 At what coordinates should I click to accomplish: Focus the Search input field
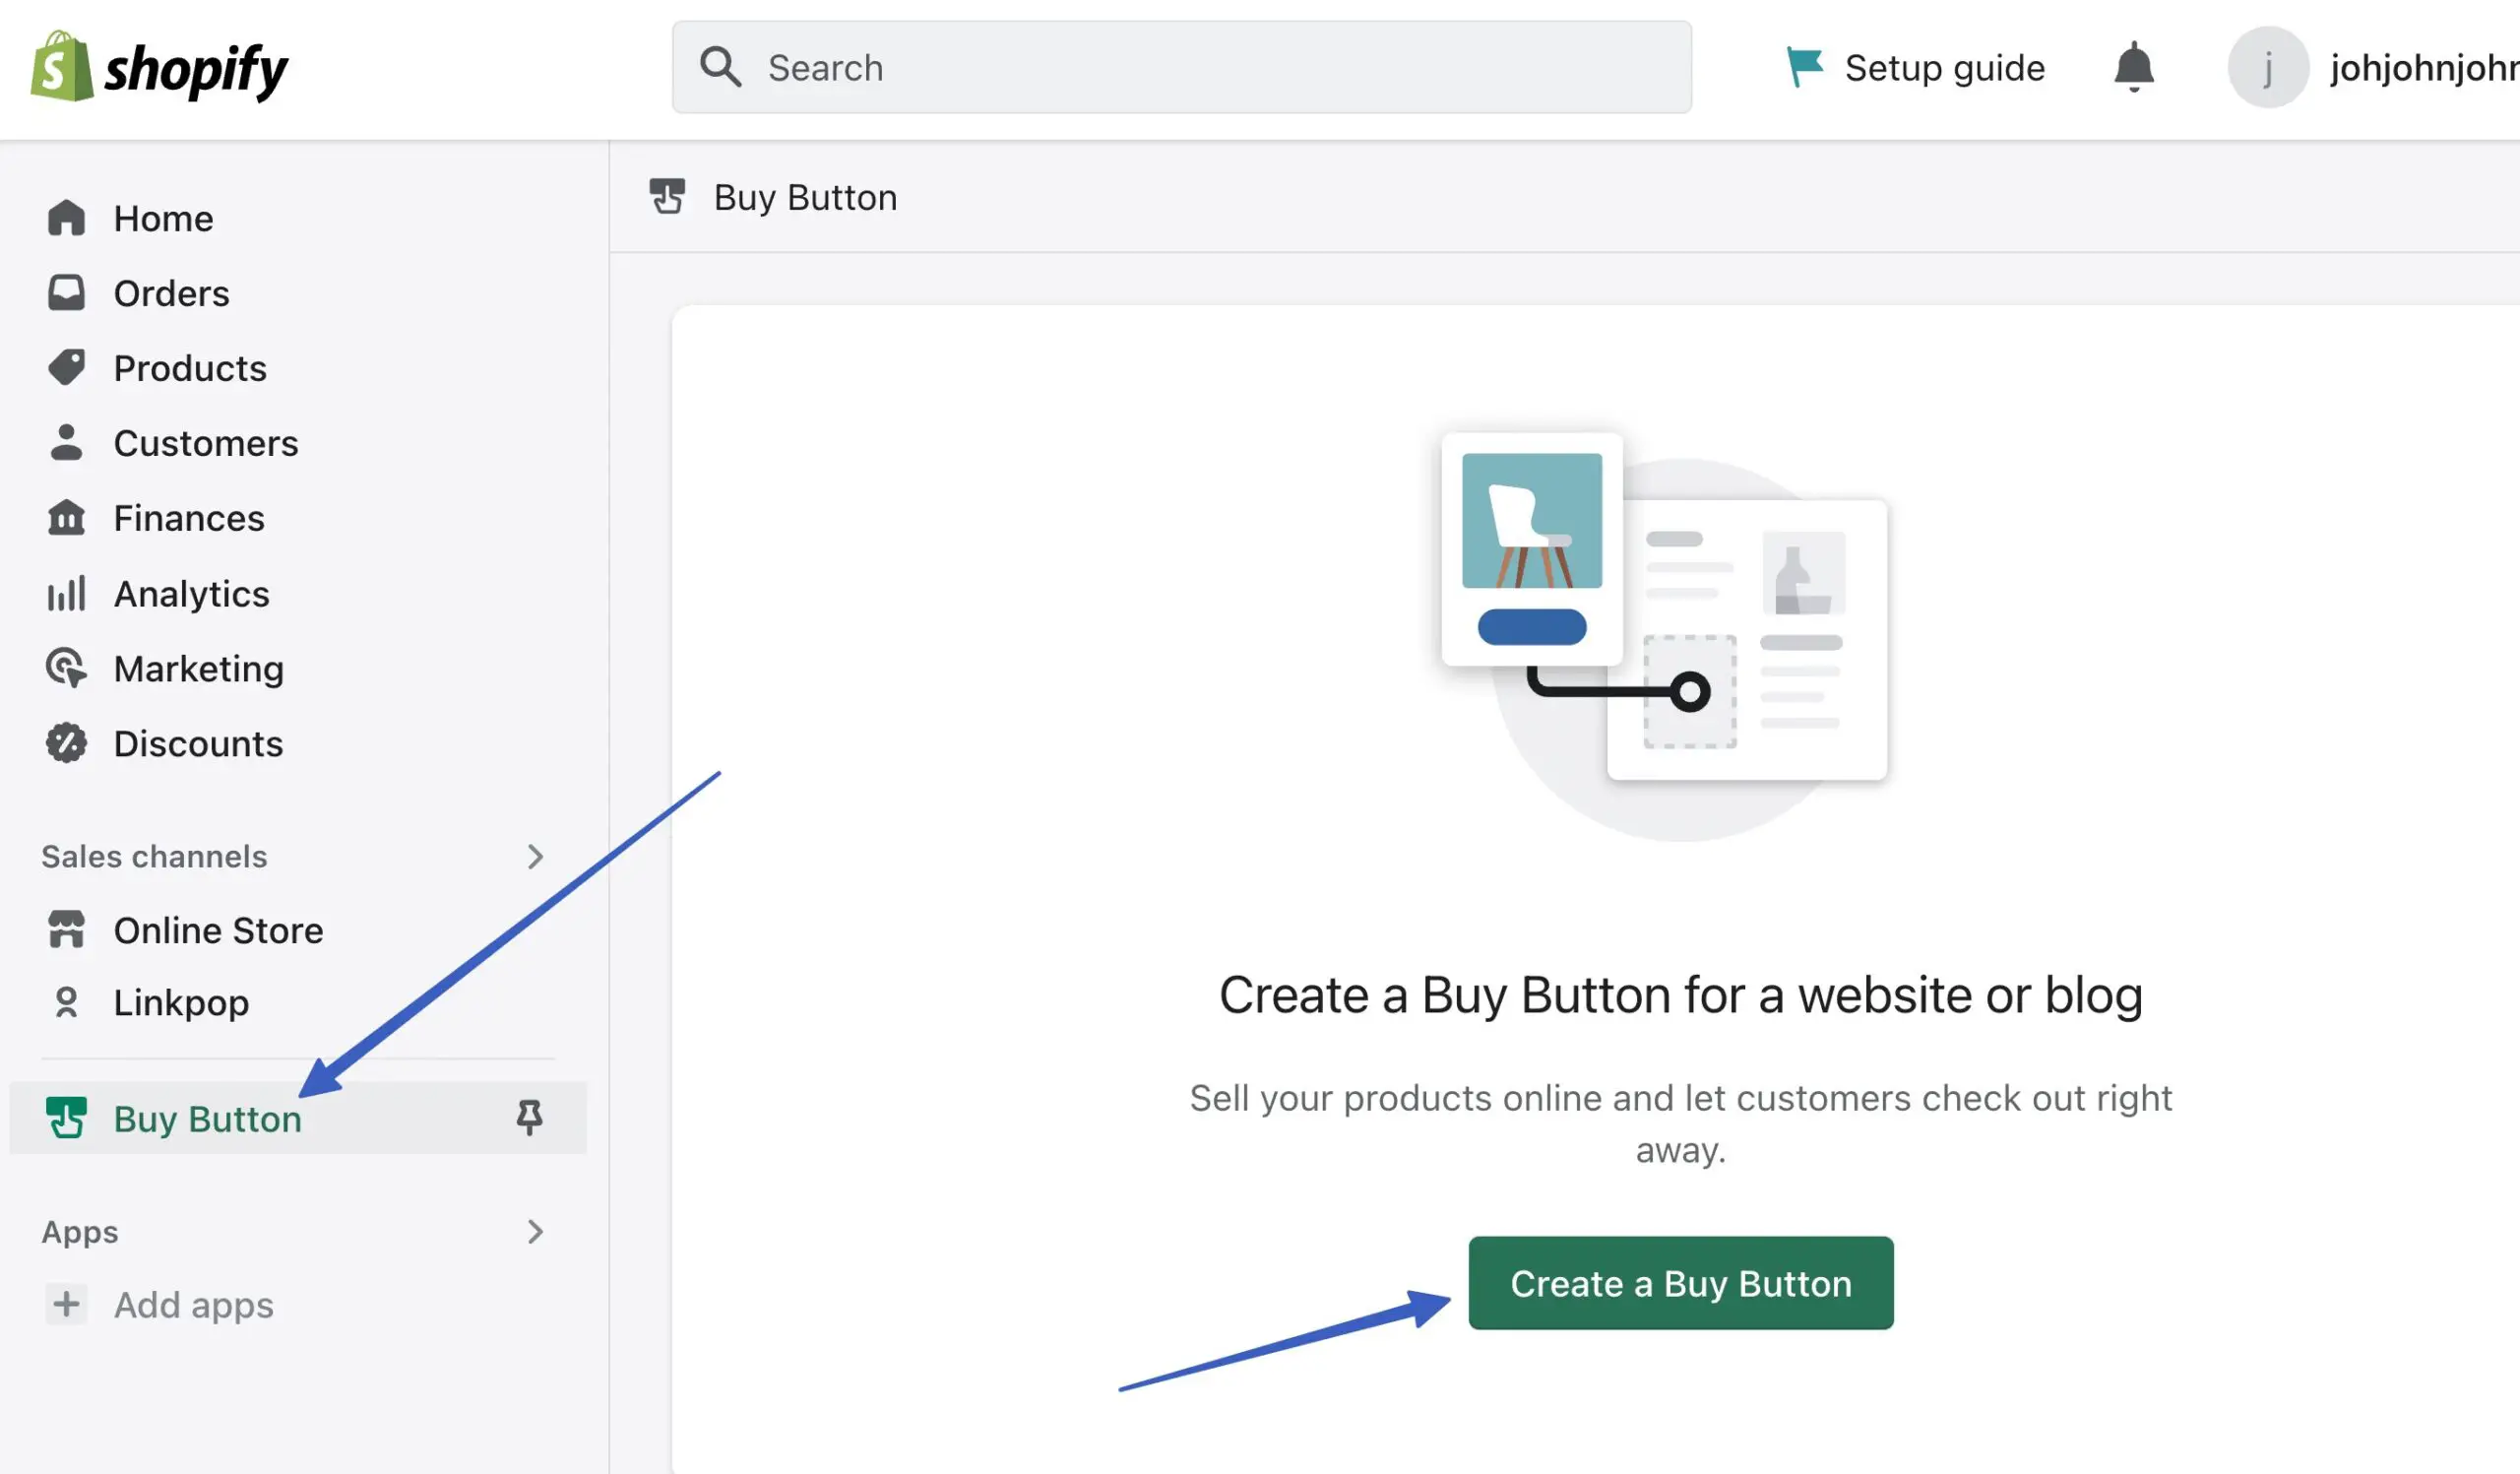tap(1182, 67)
